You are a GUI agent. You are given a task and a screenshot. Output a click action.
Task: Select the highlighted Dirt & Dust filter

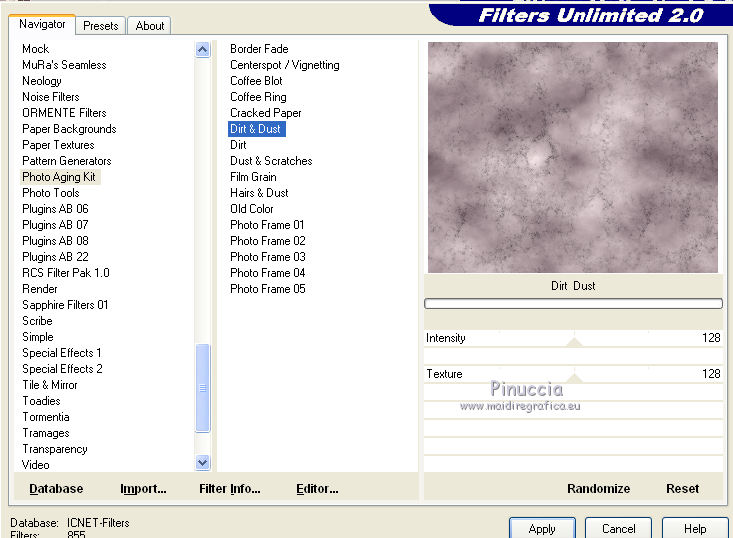(x=256, y=129)
